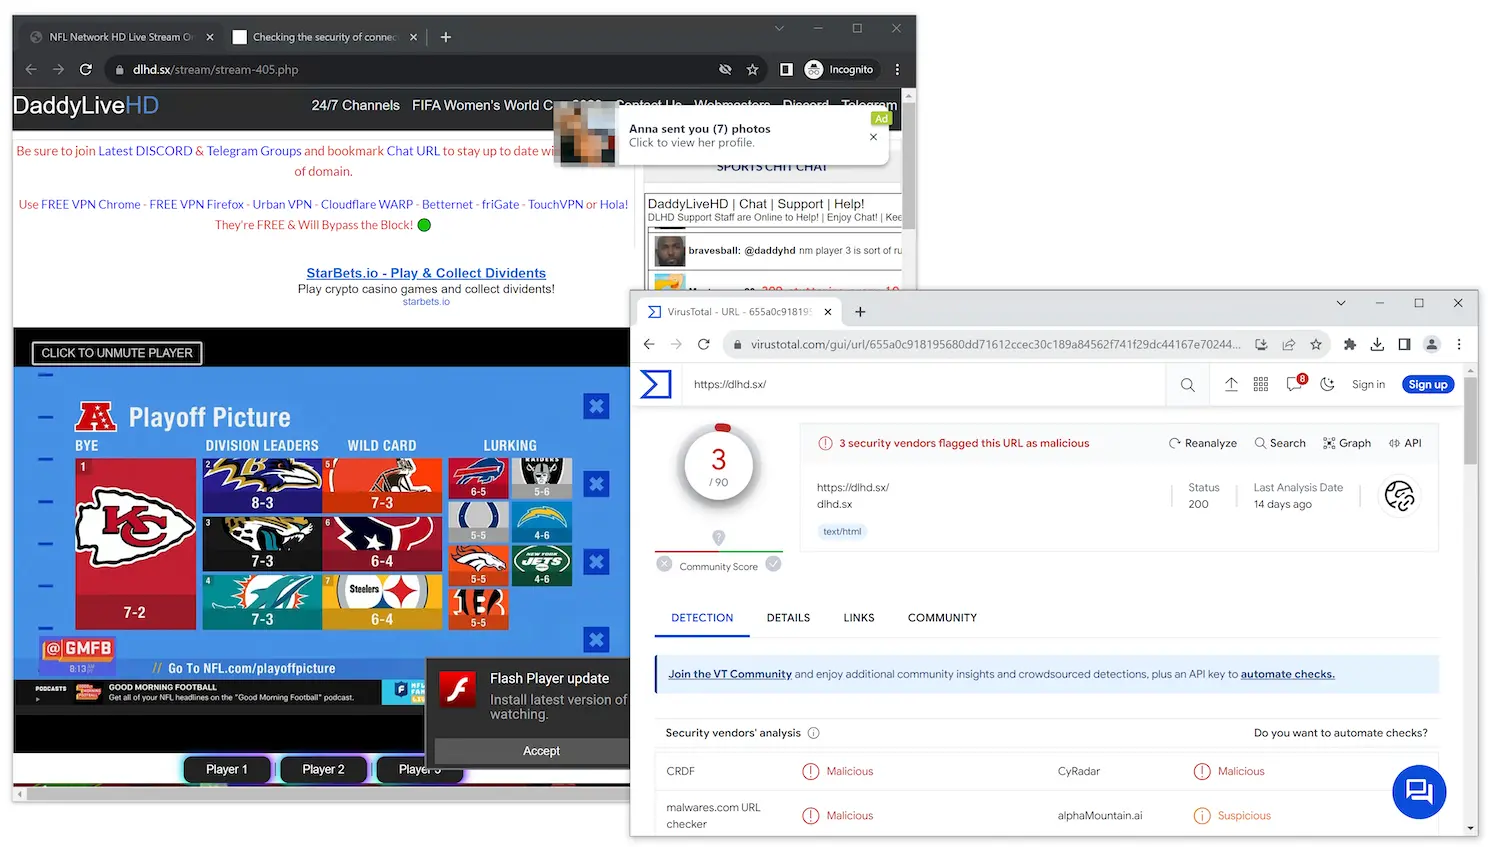The image size is (1500, 847).
Task: Open Graph view button
Action: pyautogui.click(x=1347, y=443)
